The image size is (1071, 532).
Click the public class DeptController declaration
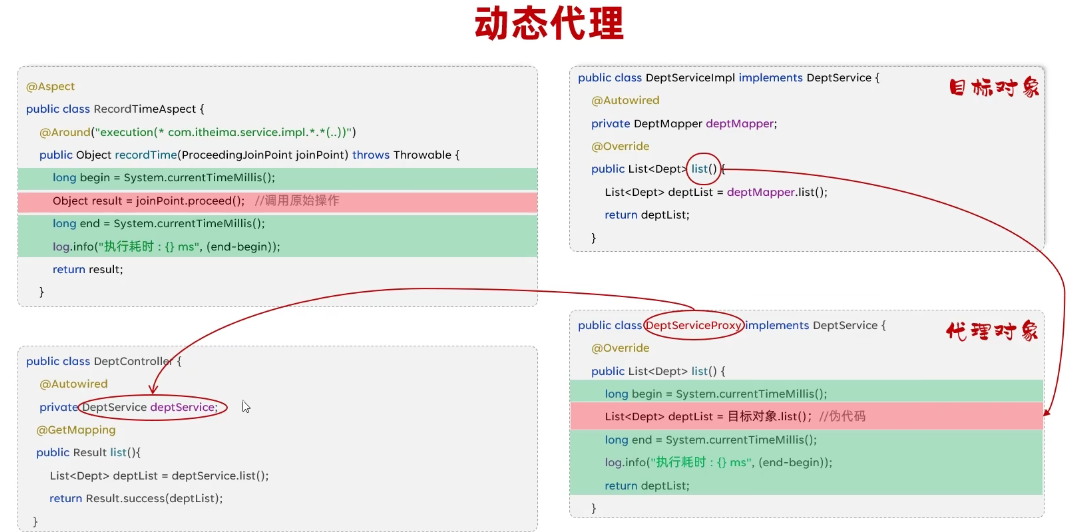click(x=105, y=361)
